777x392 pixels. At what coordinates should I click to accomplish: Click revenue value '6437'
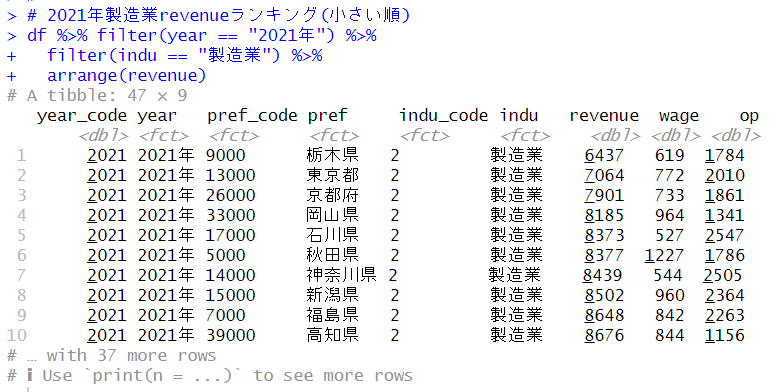pos(604,156)
